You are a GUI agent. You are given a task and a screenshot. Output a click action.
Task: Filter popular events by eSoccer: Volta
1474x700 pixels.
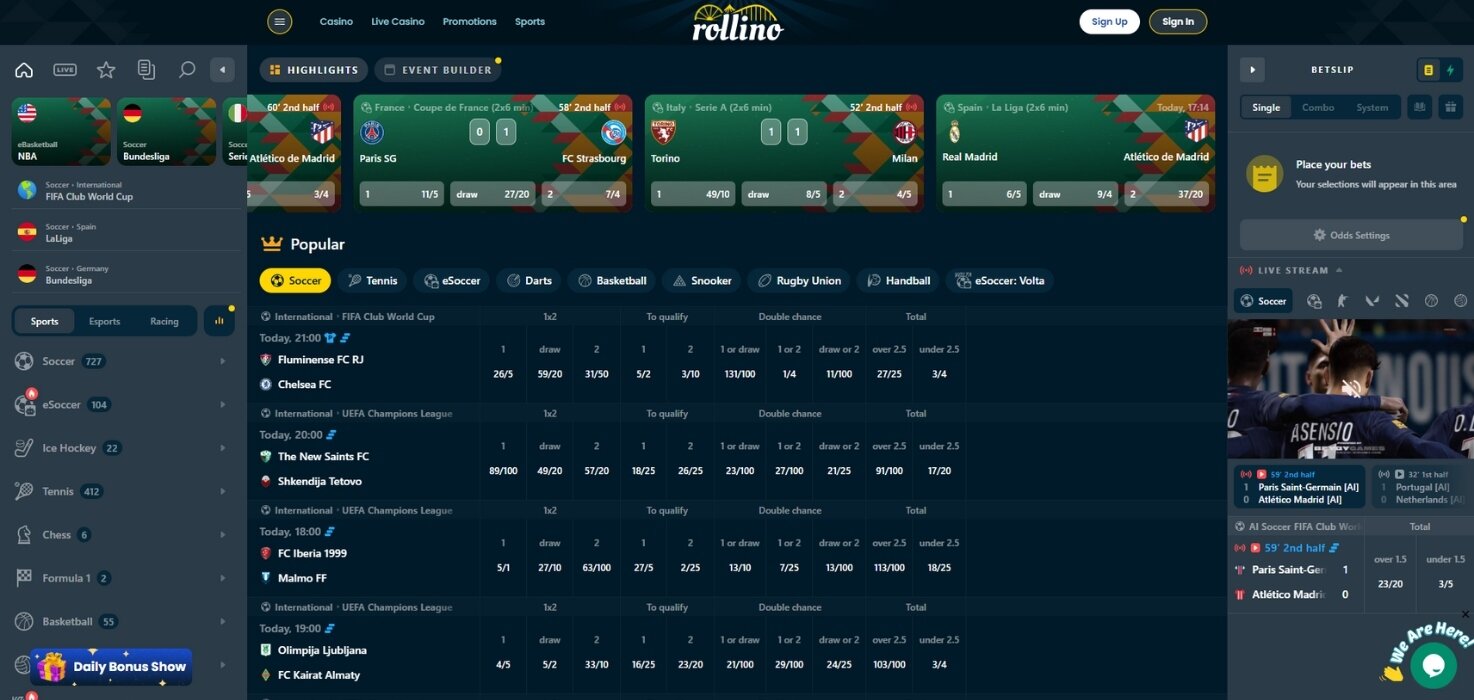click(1000, 281)
